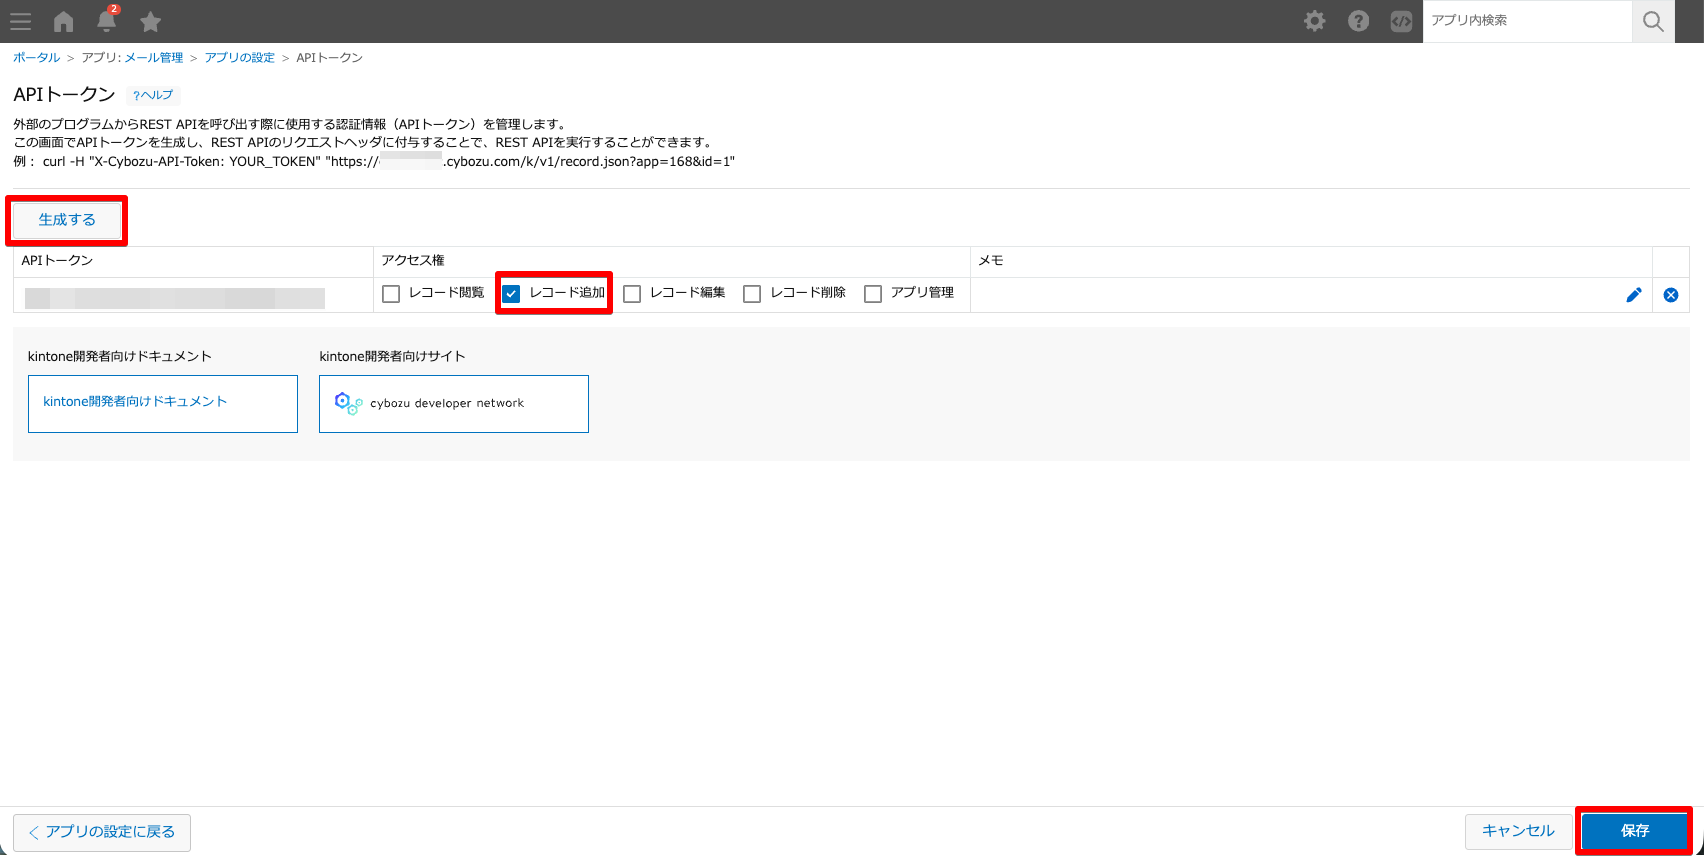The image size is (1704, 859).
Task: Open the notifications bell
Action: tap(106, 21)
